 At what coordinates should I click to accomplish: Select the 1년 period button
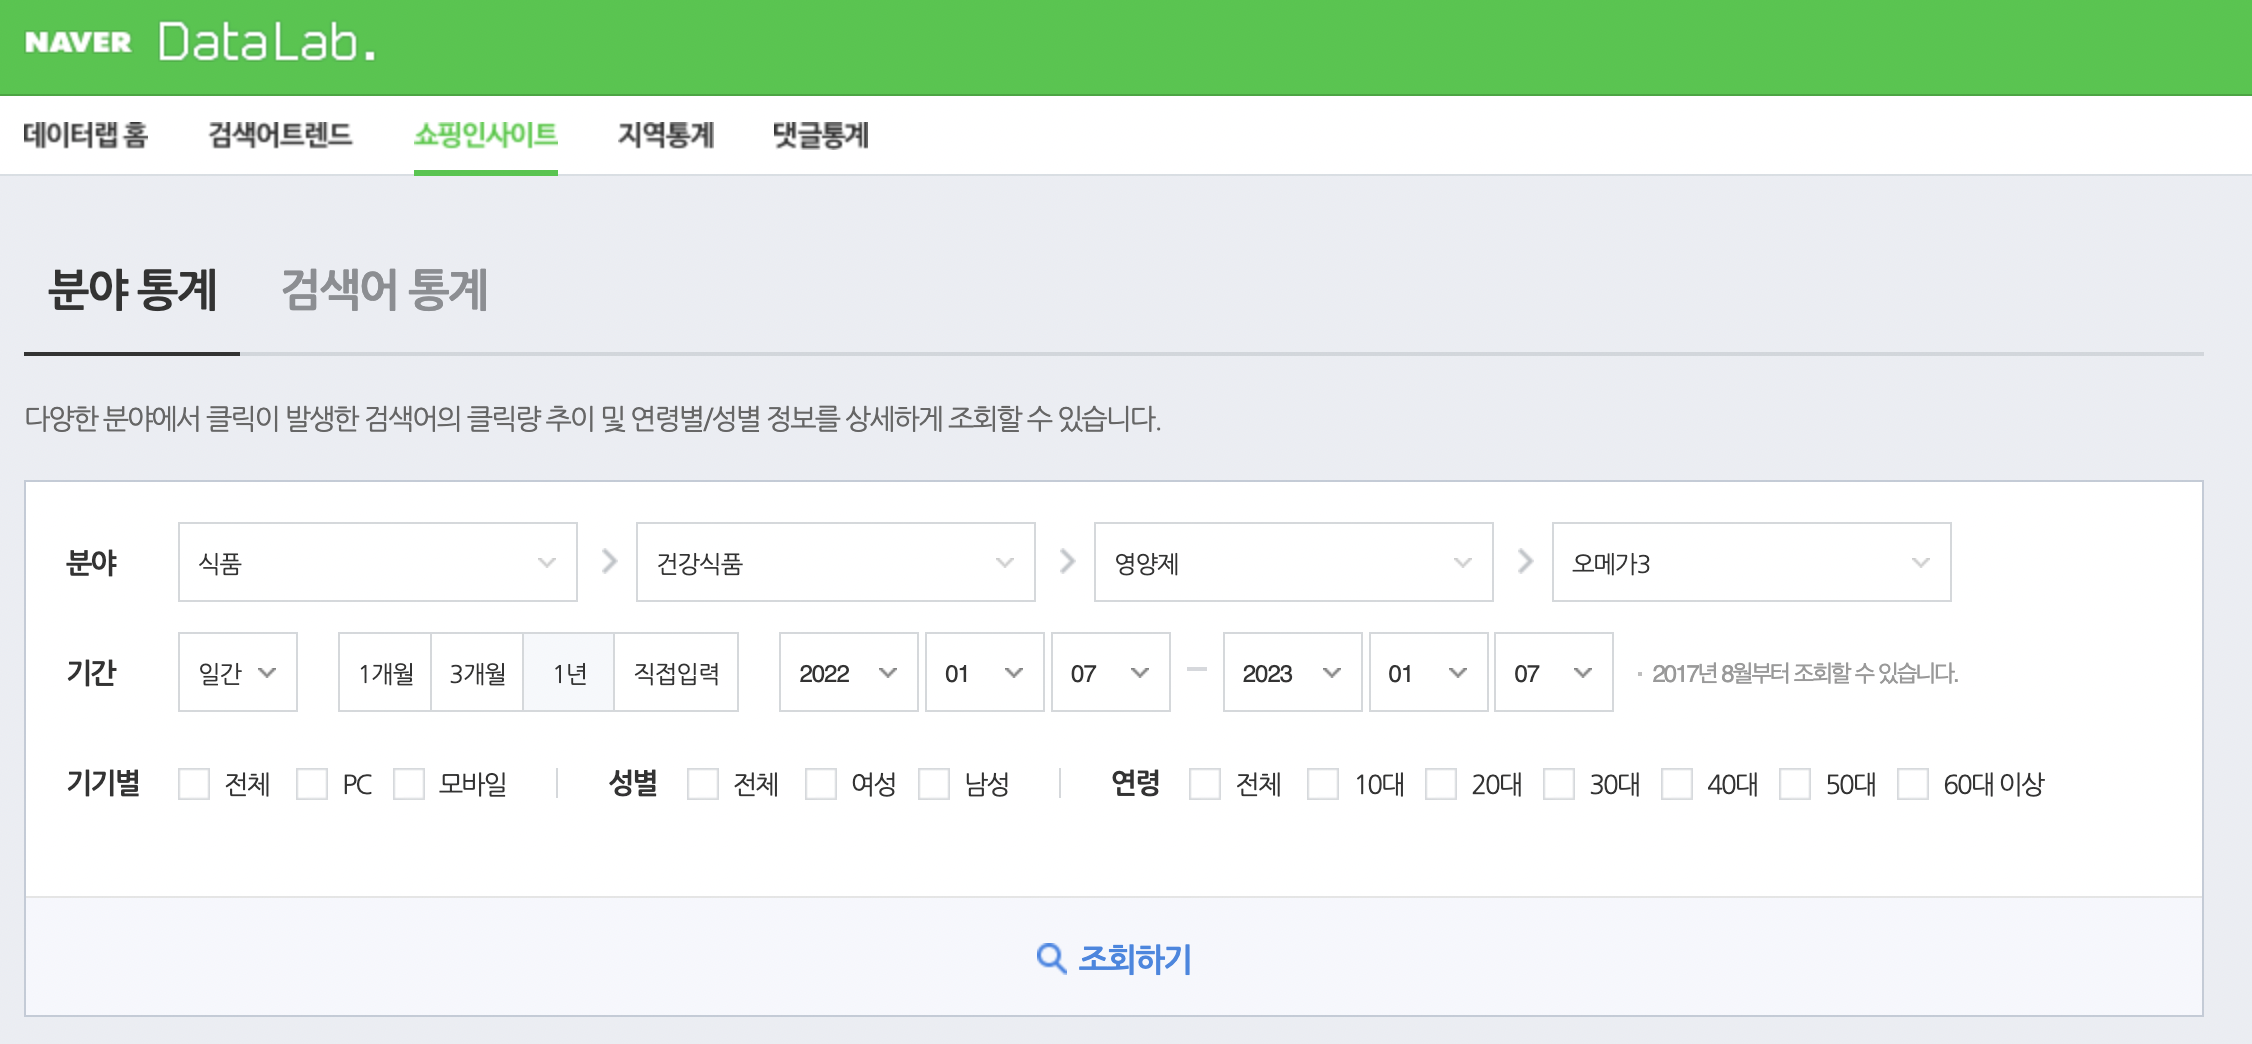coord(569,672)
